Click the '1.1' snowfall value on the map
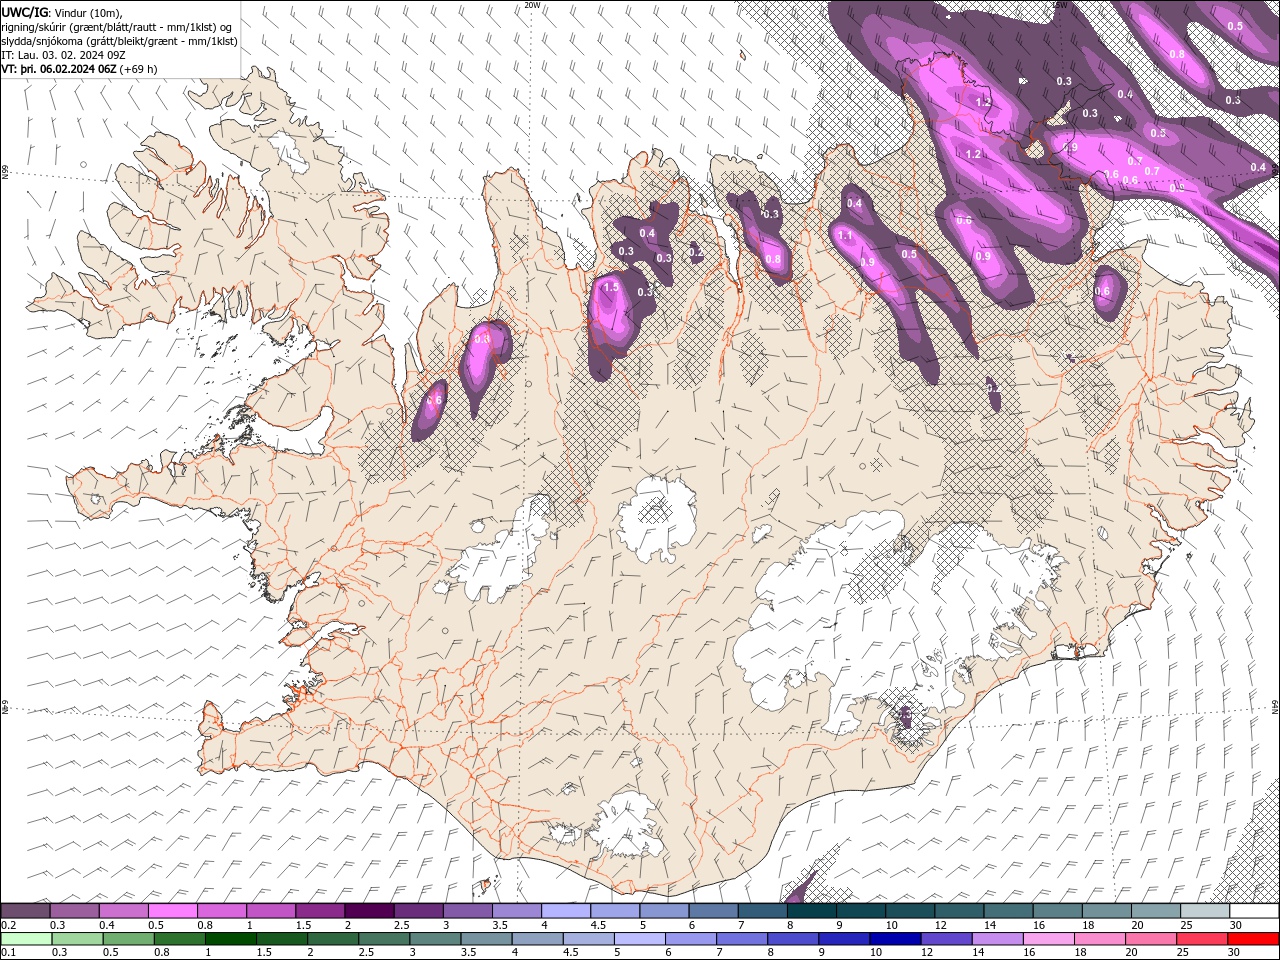Viewport: 1280px width, 960px height. (844, 236)
